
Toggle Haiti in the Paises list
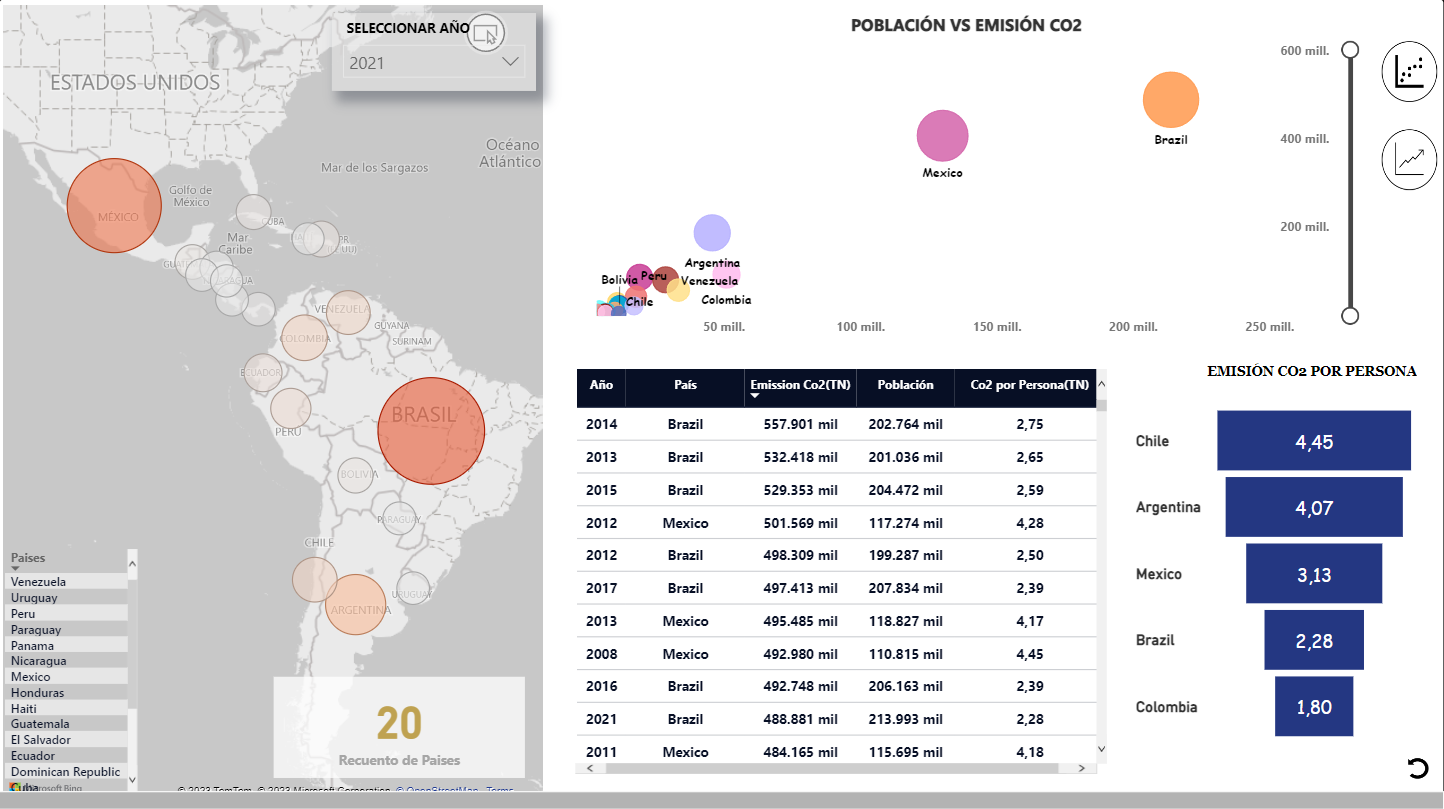click(x=26, y=708)
